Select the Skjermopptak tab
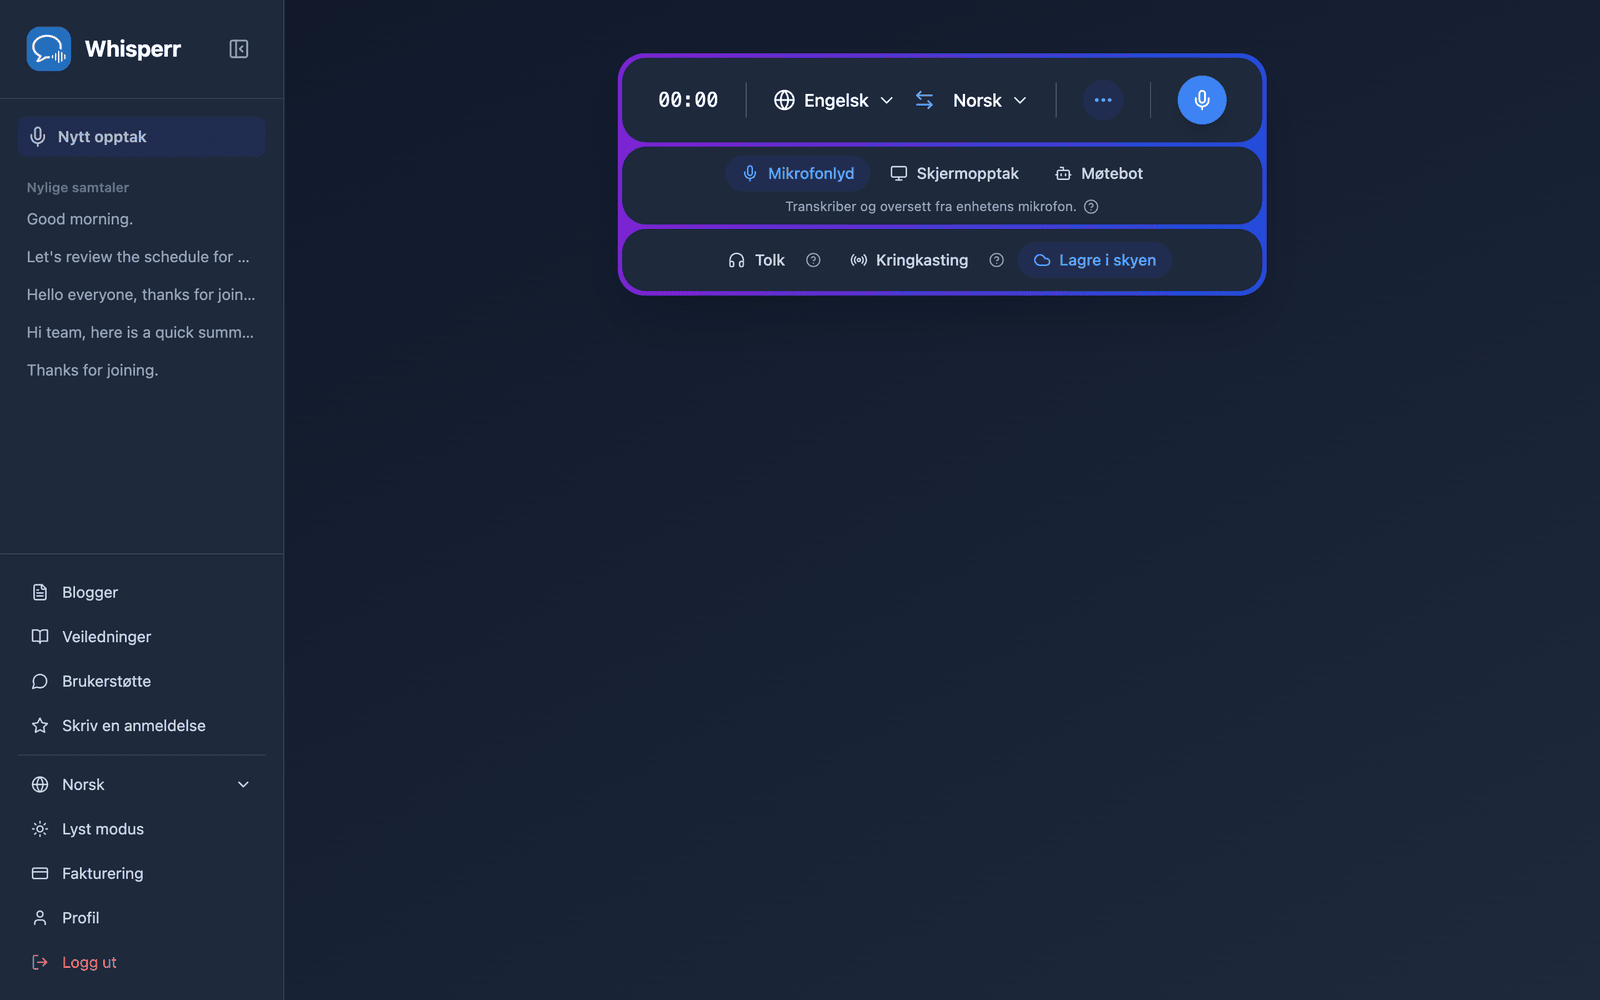This screenshot has width=1600, height=1000. [954, 174]
